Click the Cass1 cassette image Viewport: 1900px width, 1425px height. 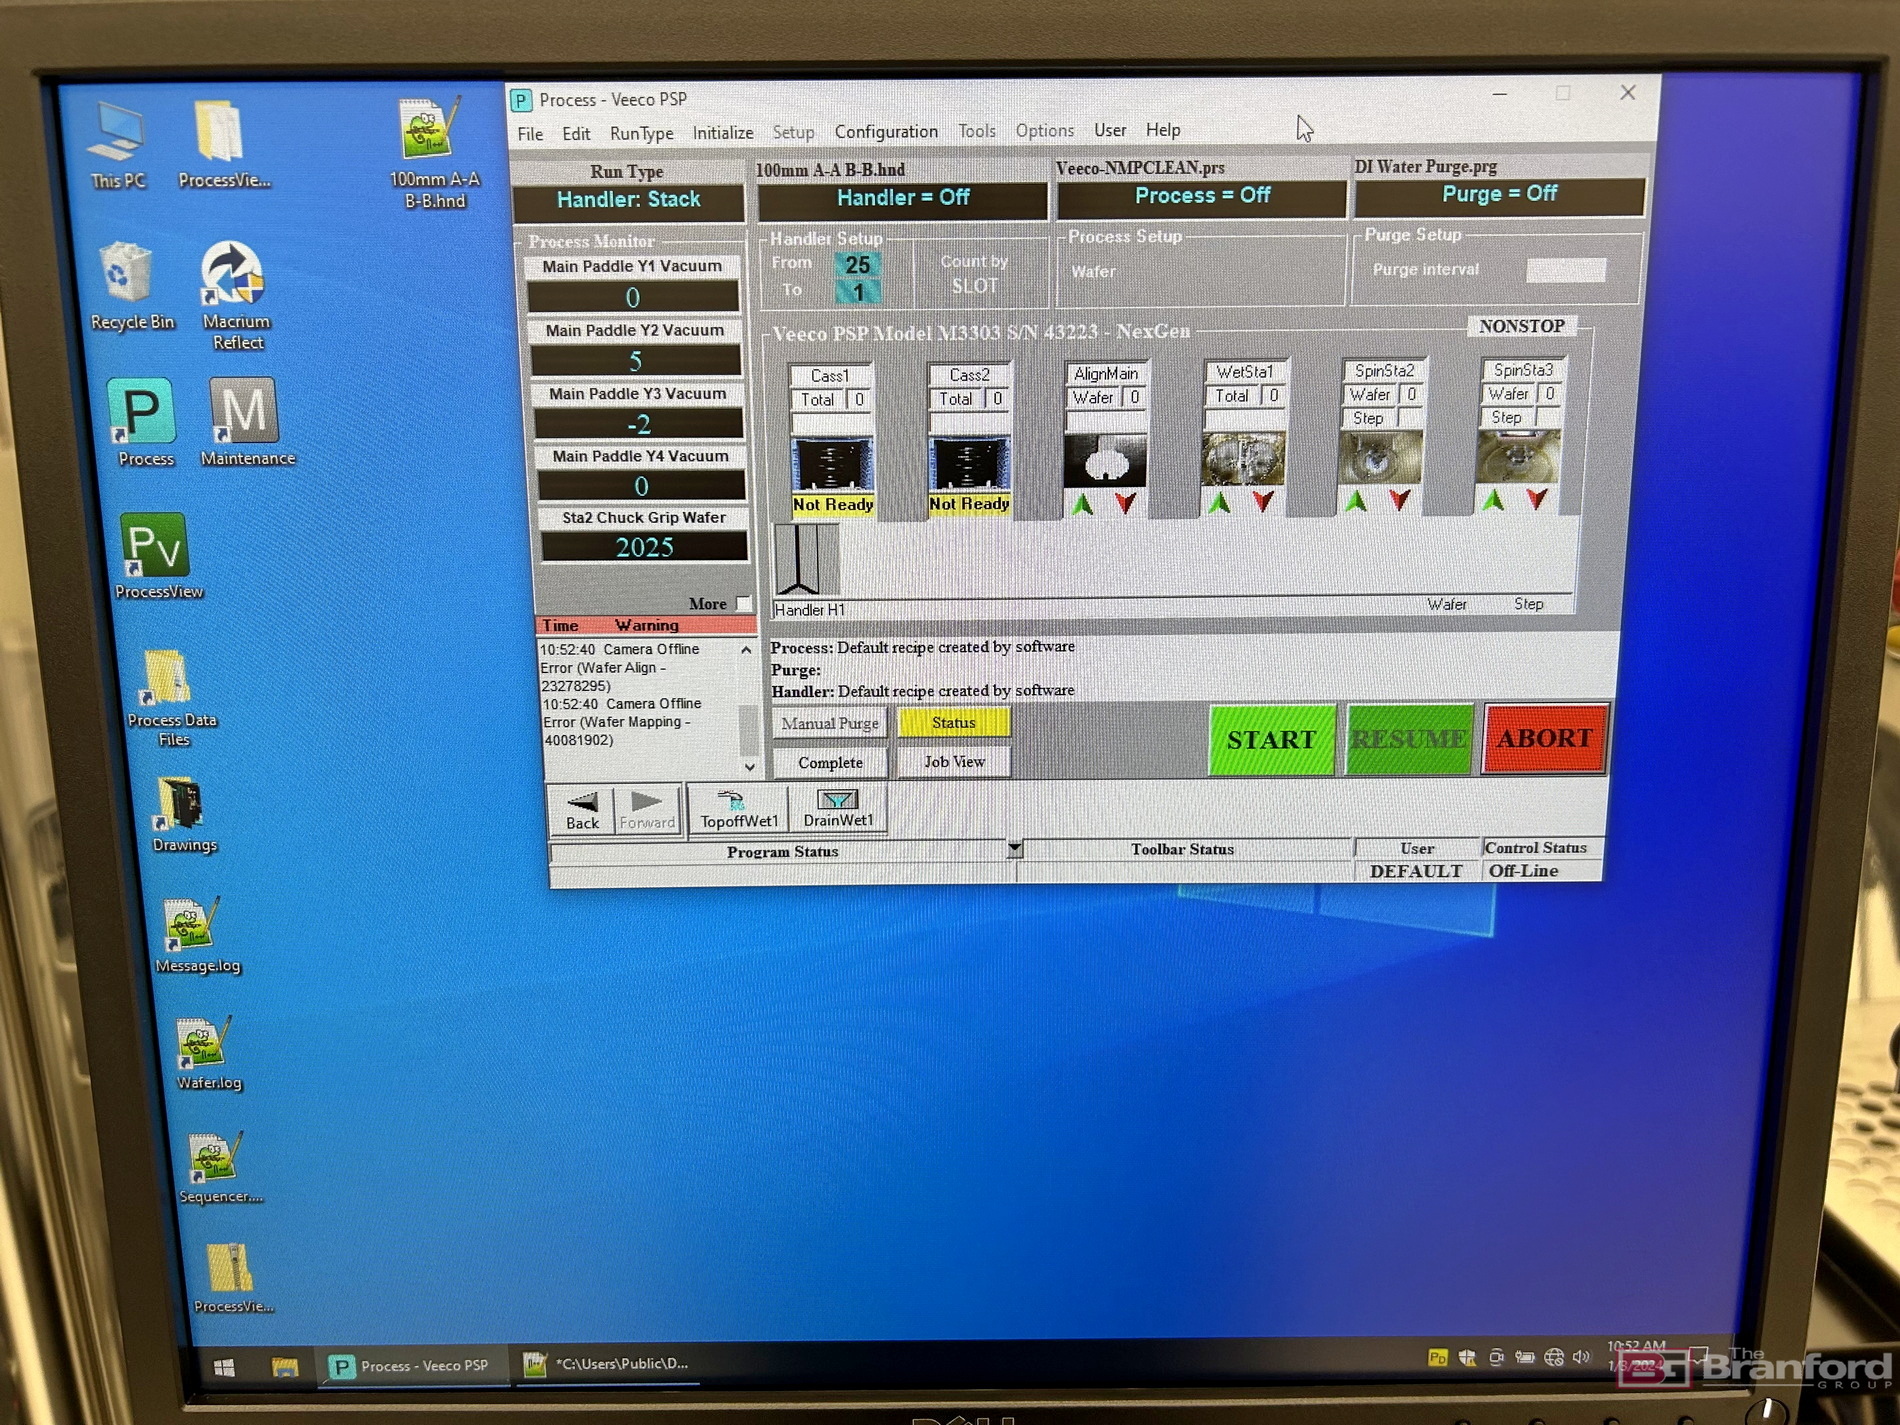[x=832, y=465]
